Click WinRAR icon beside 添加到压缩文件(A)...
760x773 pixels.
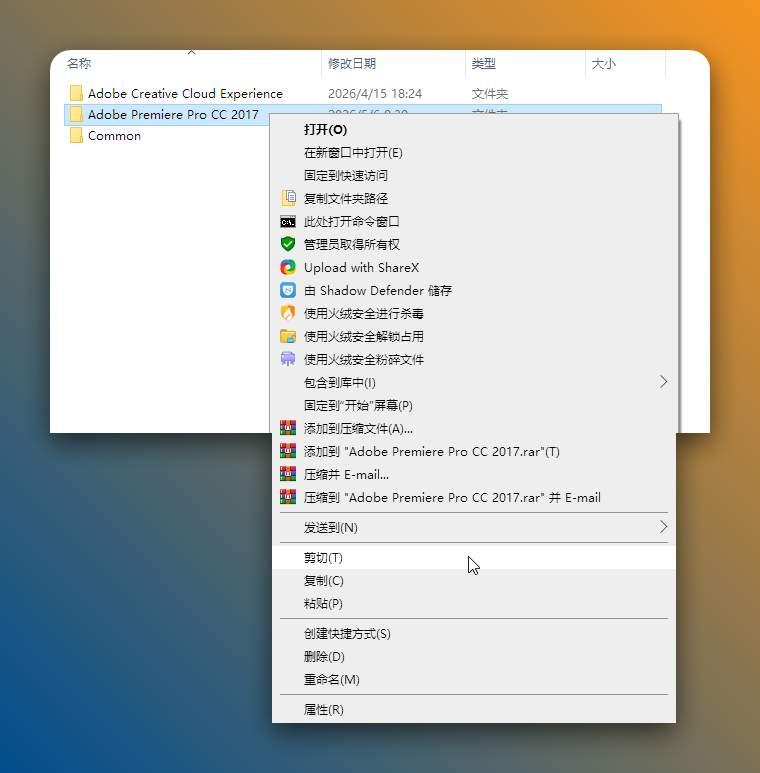[x=288, y=428]
